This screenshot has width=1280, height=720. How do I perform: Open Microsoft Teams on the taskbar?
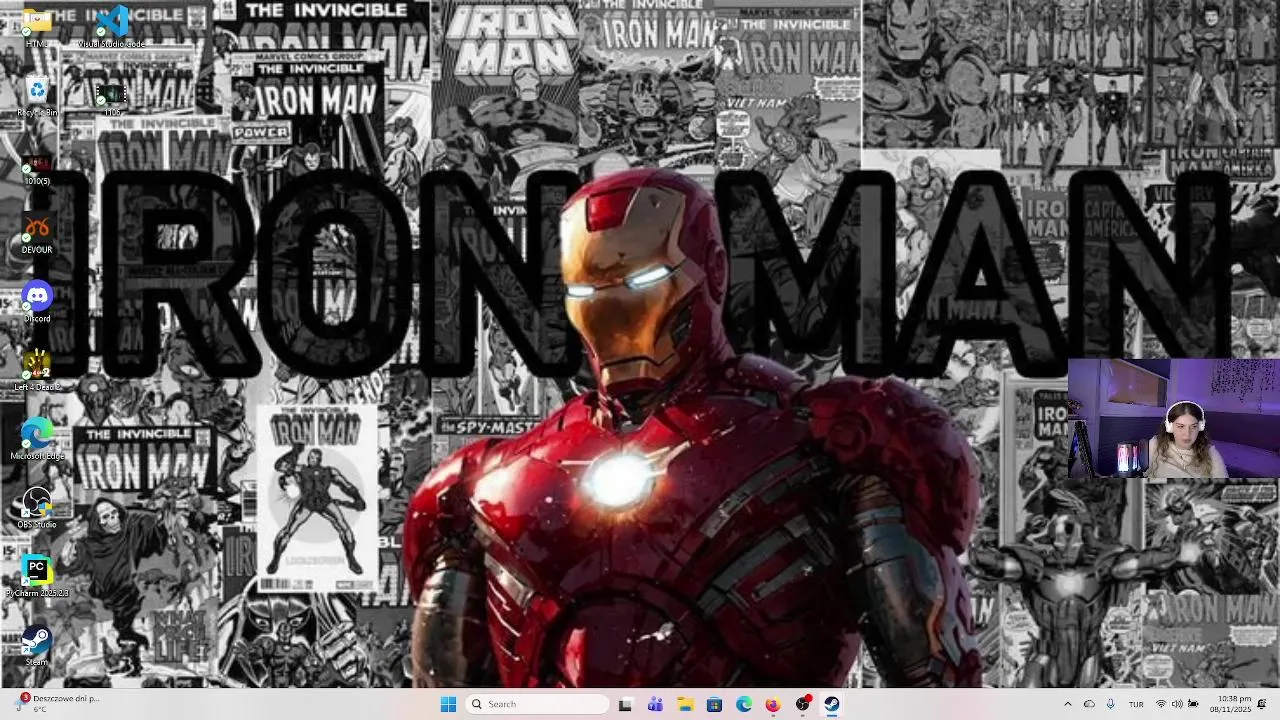point(655,704)
